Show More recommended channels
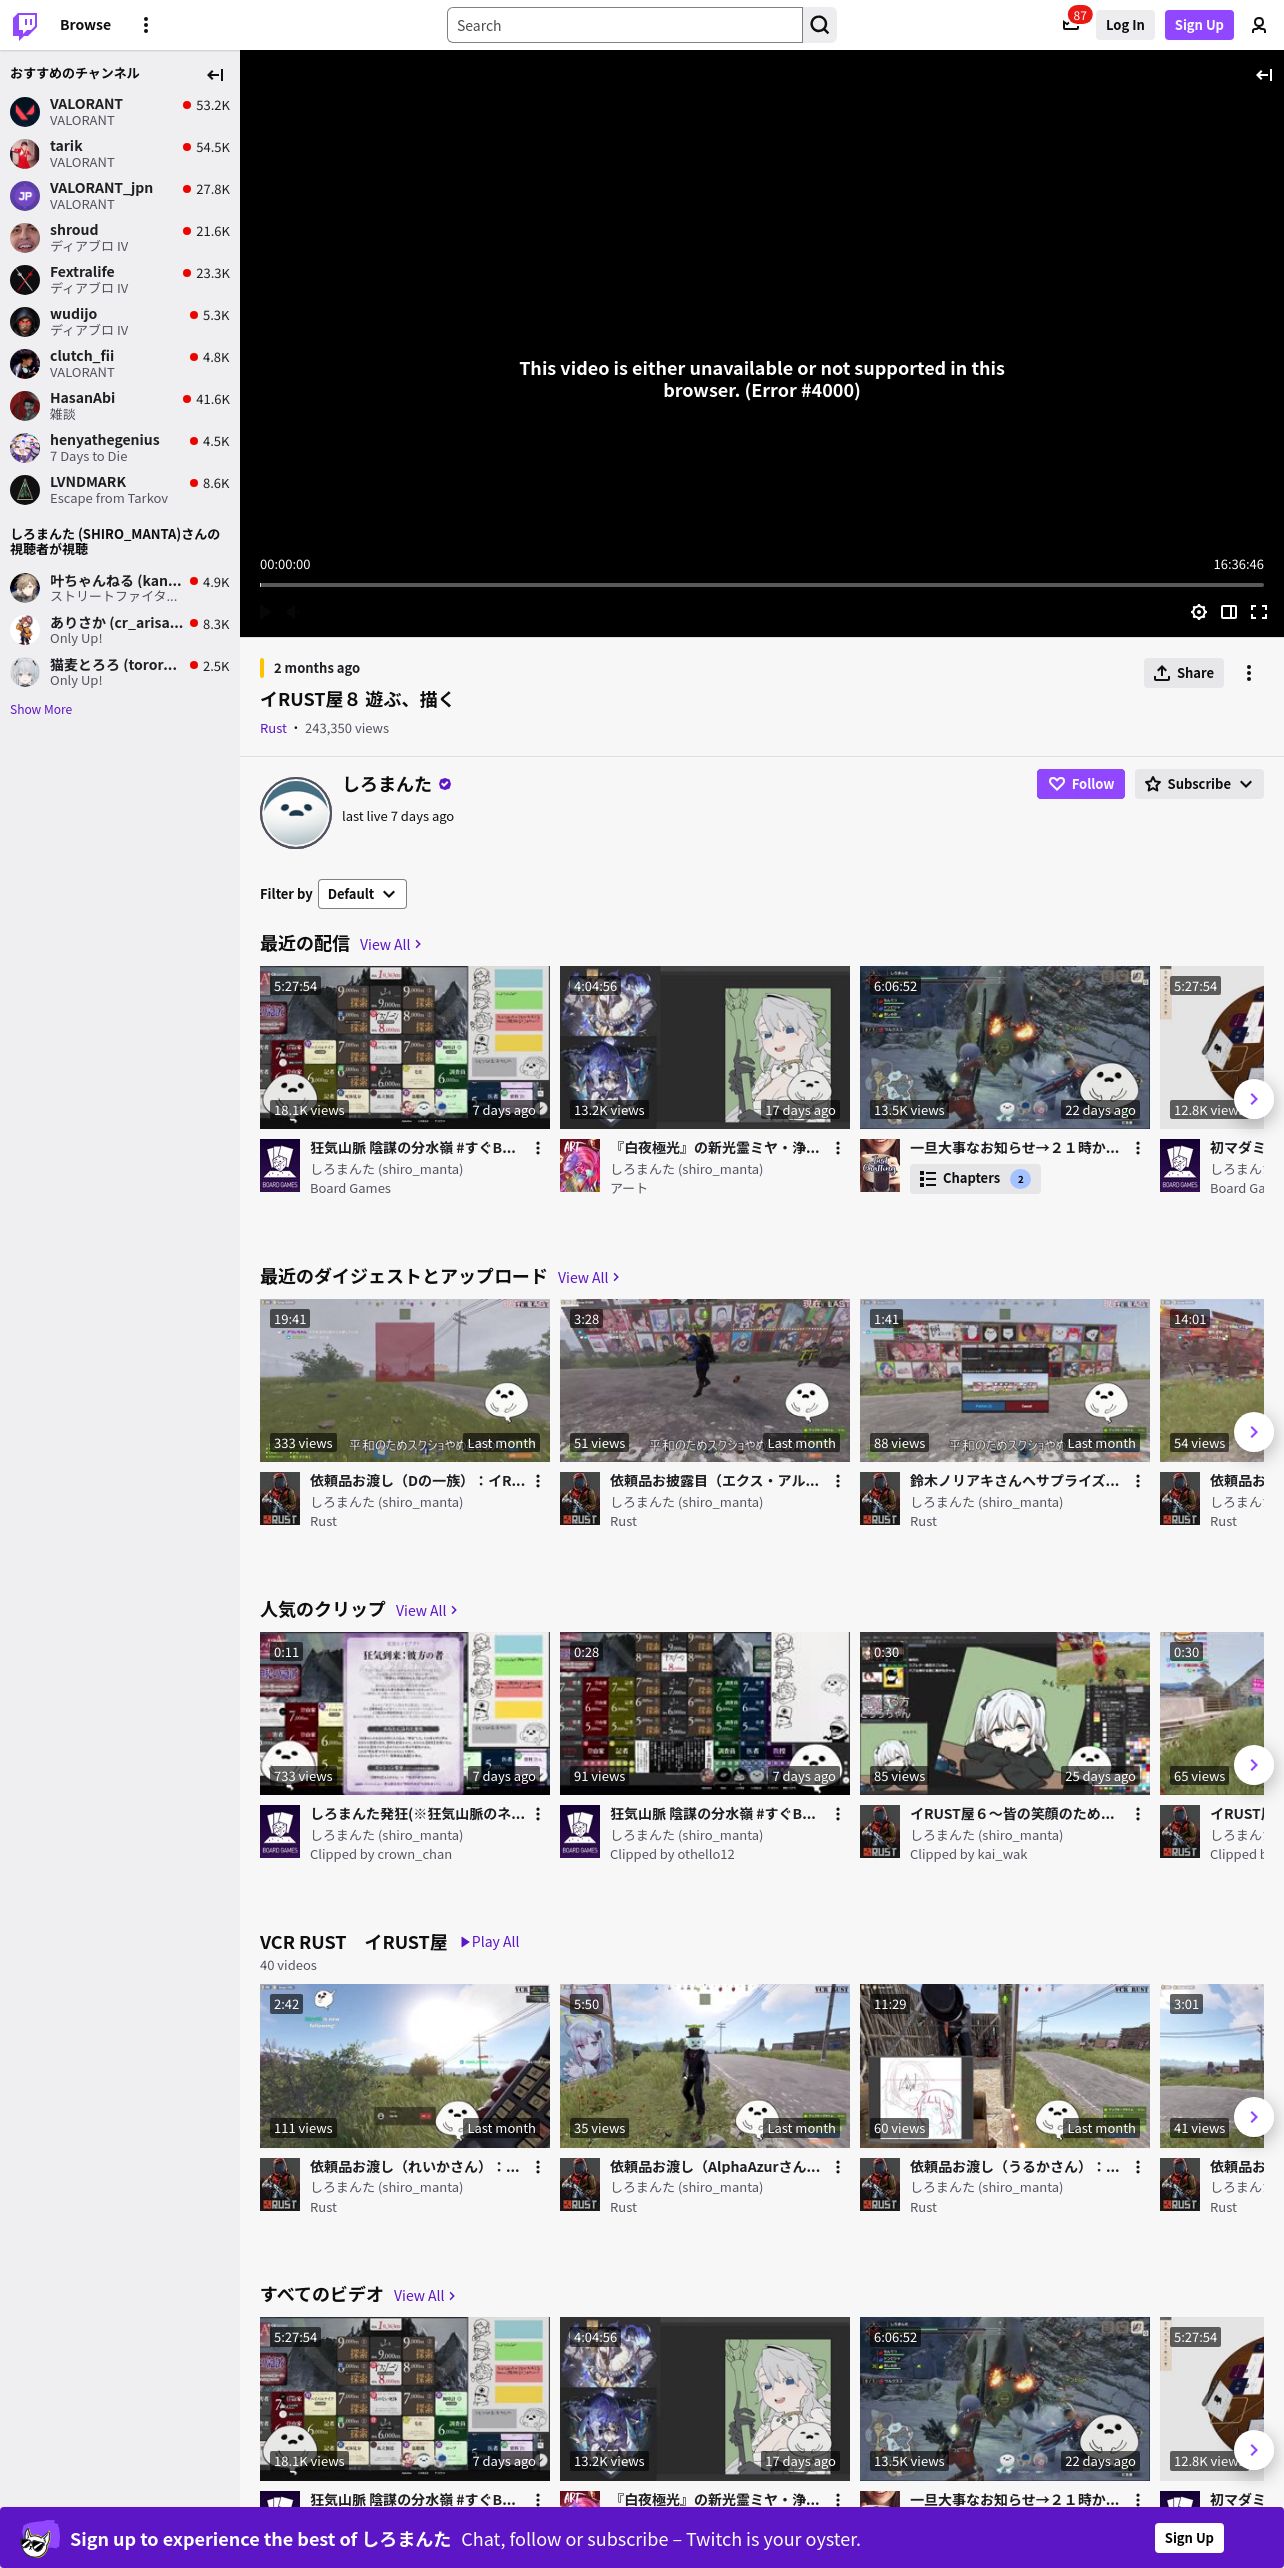 tap(41, 709)
